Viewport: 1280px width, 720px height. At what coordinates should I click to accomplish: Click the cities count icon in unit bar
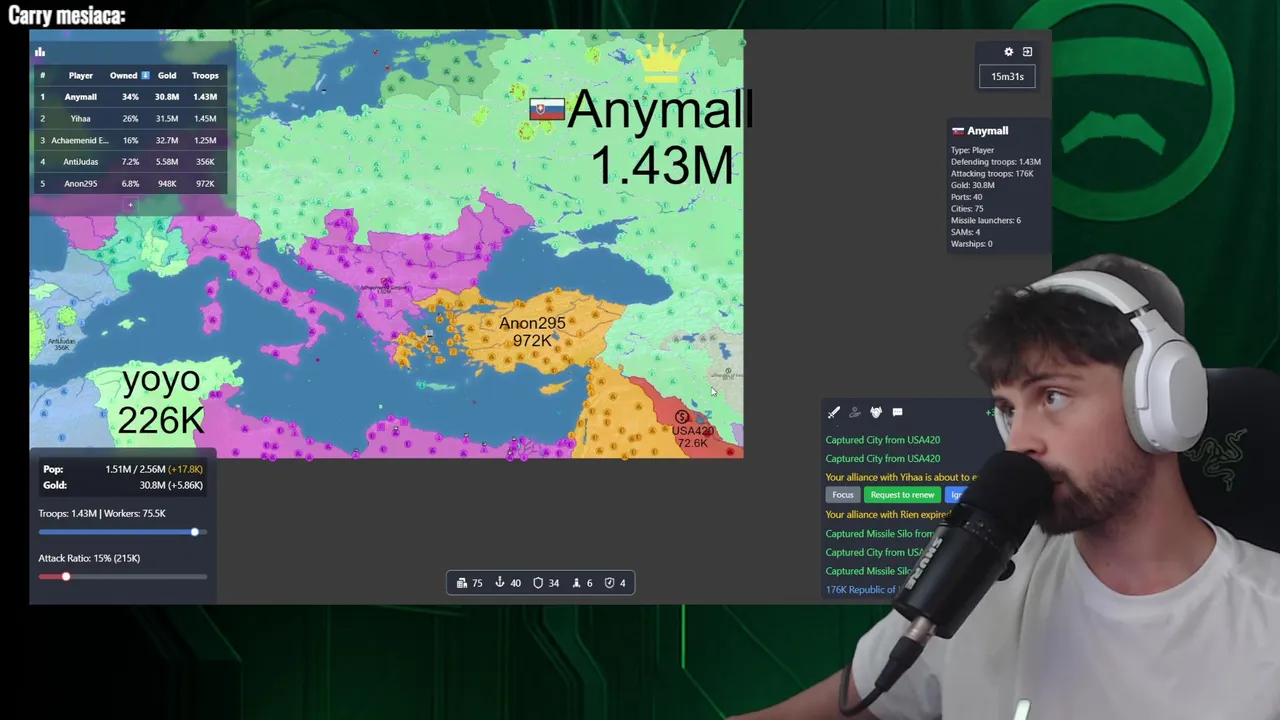click(x=462, y=583)
